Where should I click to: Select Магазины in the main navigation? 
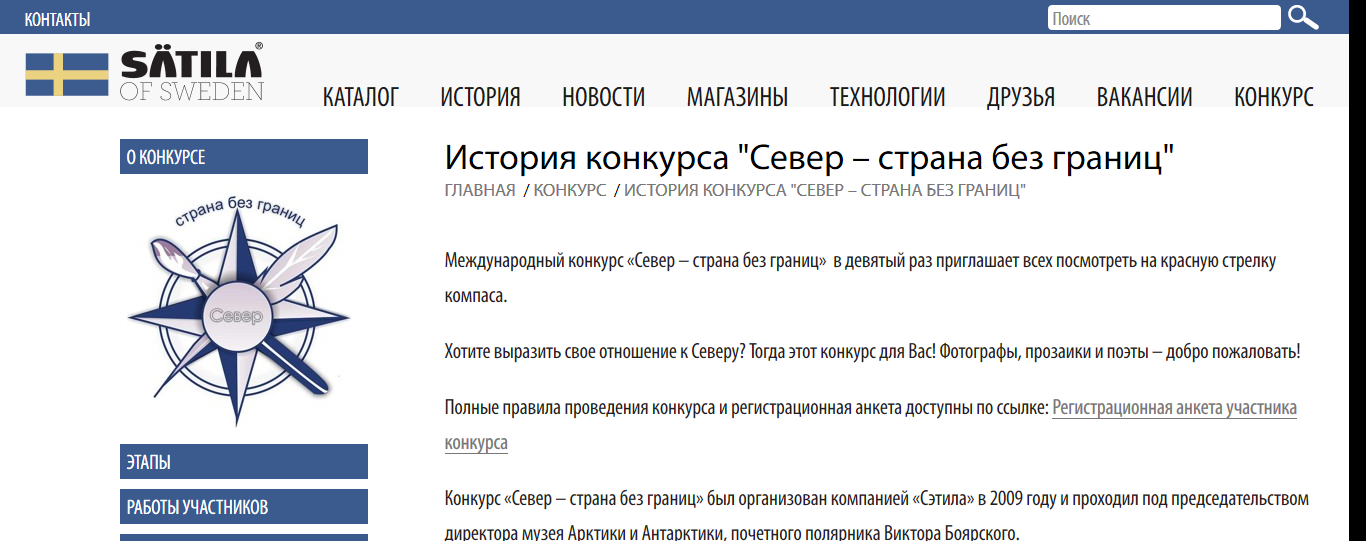pos(737,97)
